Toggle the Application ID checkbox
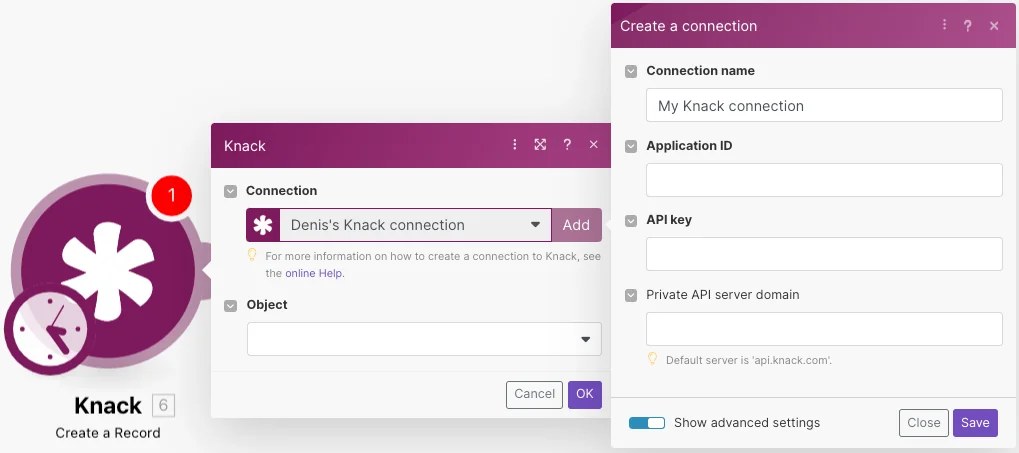This screenshot has width=1019, height=453. [x=631, y=147]
